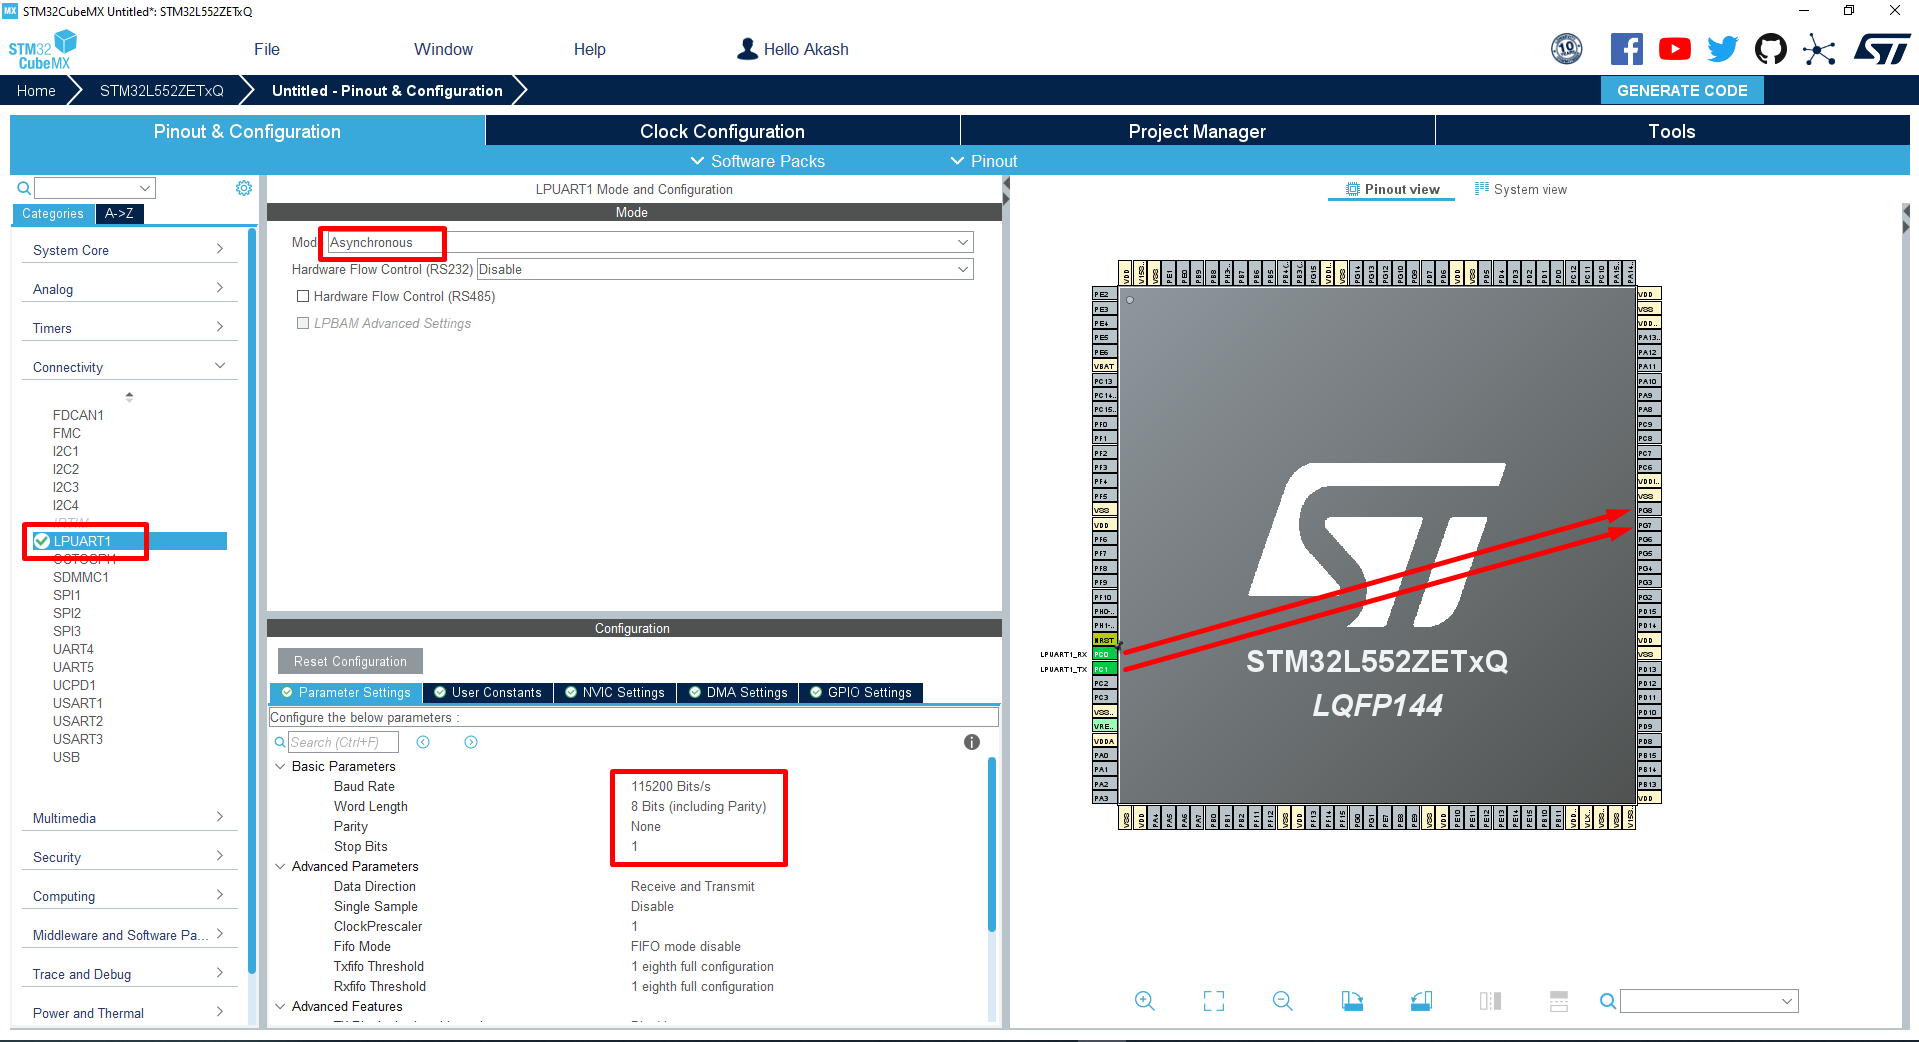Click the Reset Configuration button
The height and width of the screenshot is (1042, 1919).
(349, 661)
